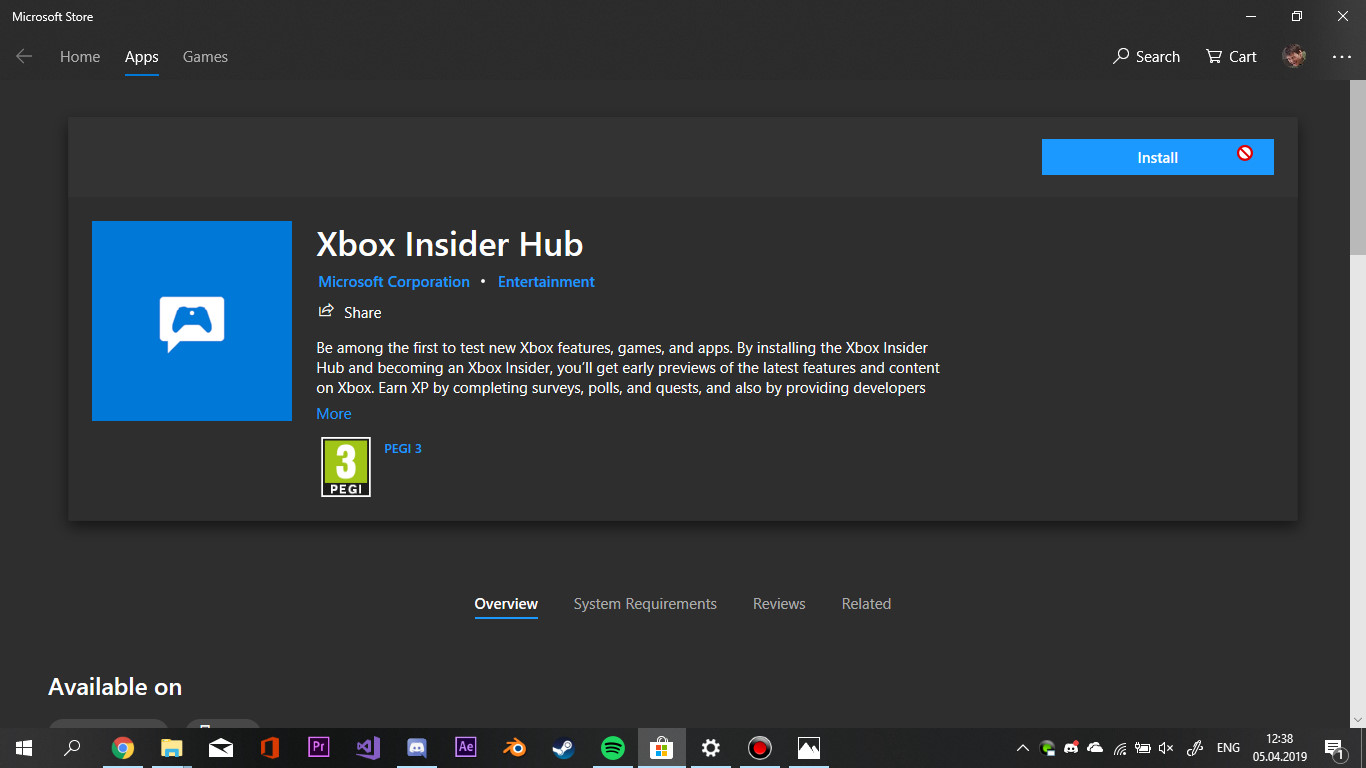Open the Home tab
This screenshot has height=768, width=1366.
click(80, 57)
